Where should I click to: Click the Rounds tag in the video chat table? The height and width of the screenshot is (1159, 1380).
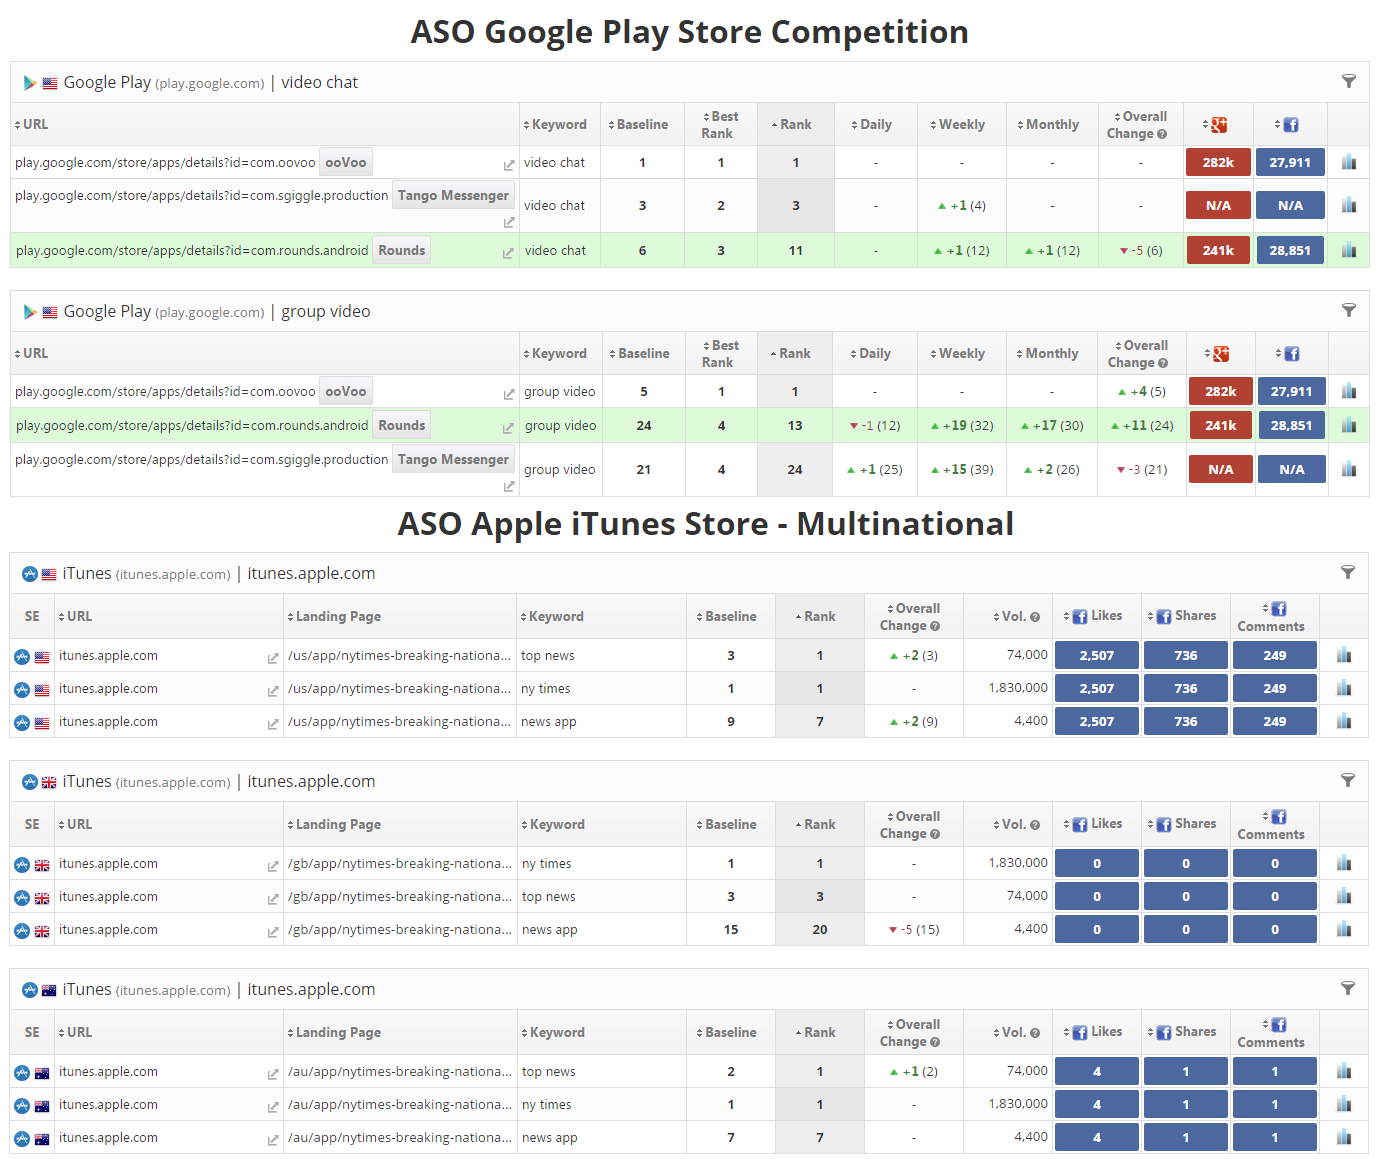point(402,250)
